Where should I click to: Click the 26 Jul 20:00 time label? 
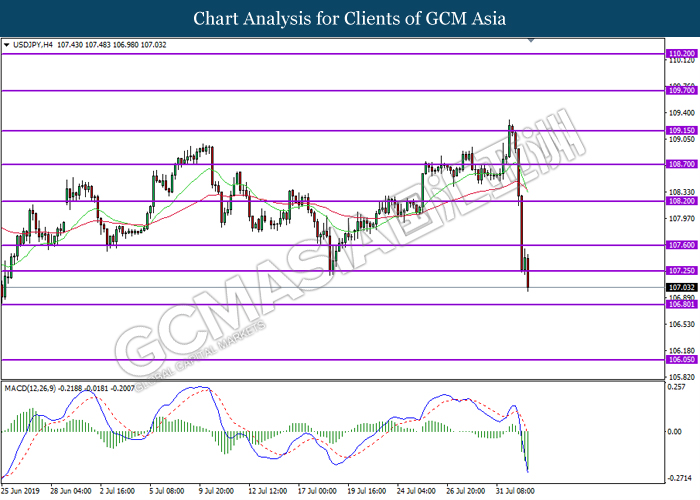coord(466,491)
